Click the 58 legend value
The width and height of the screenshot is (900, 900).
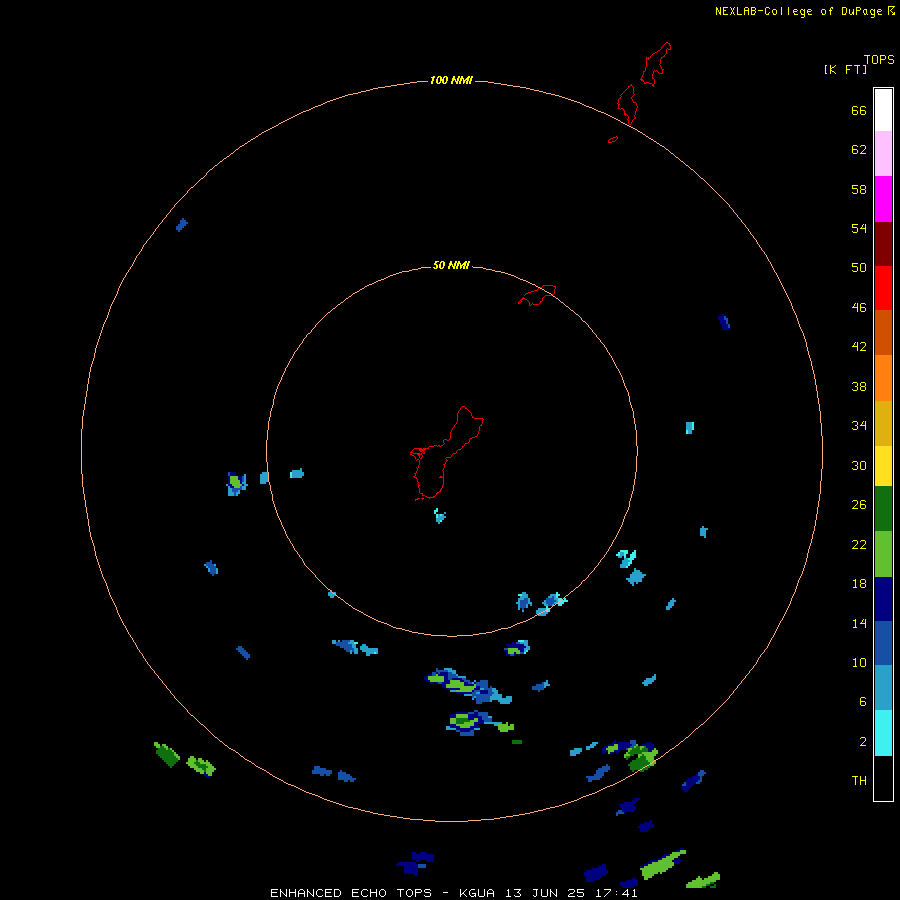(859, 189)
